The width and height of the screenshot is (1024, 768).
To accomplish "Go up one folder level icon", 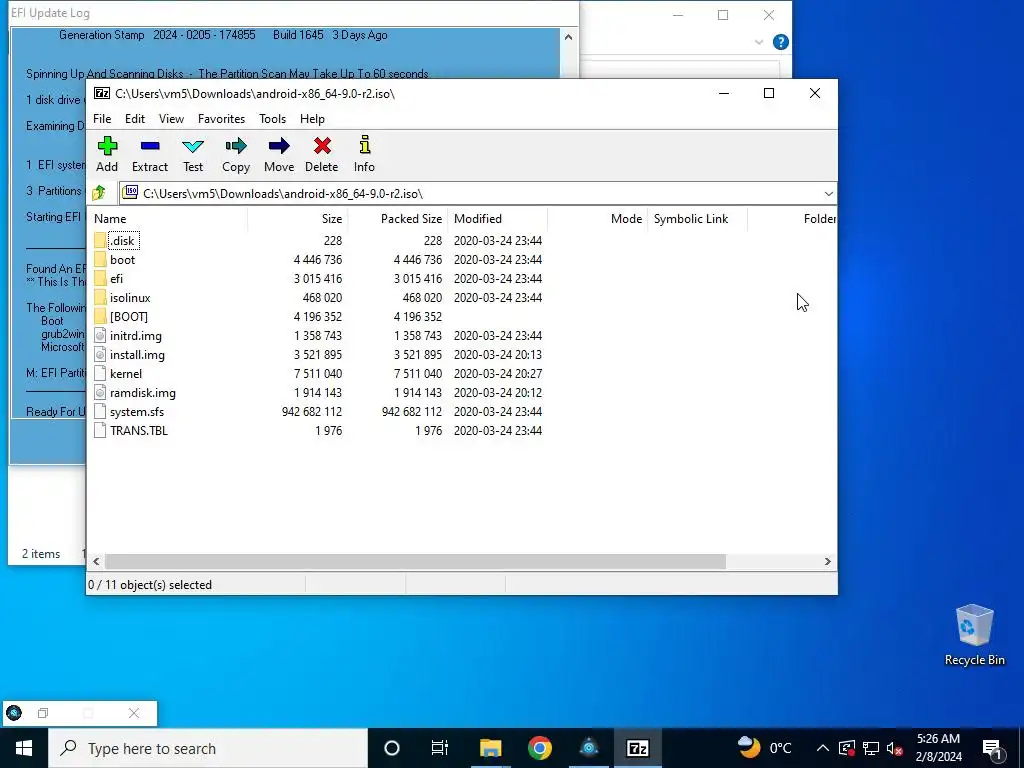I will pos(99,193).
